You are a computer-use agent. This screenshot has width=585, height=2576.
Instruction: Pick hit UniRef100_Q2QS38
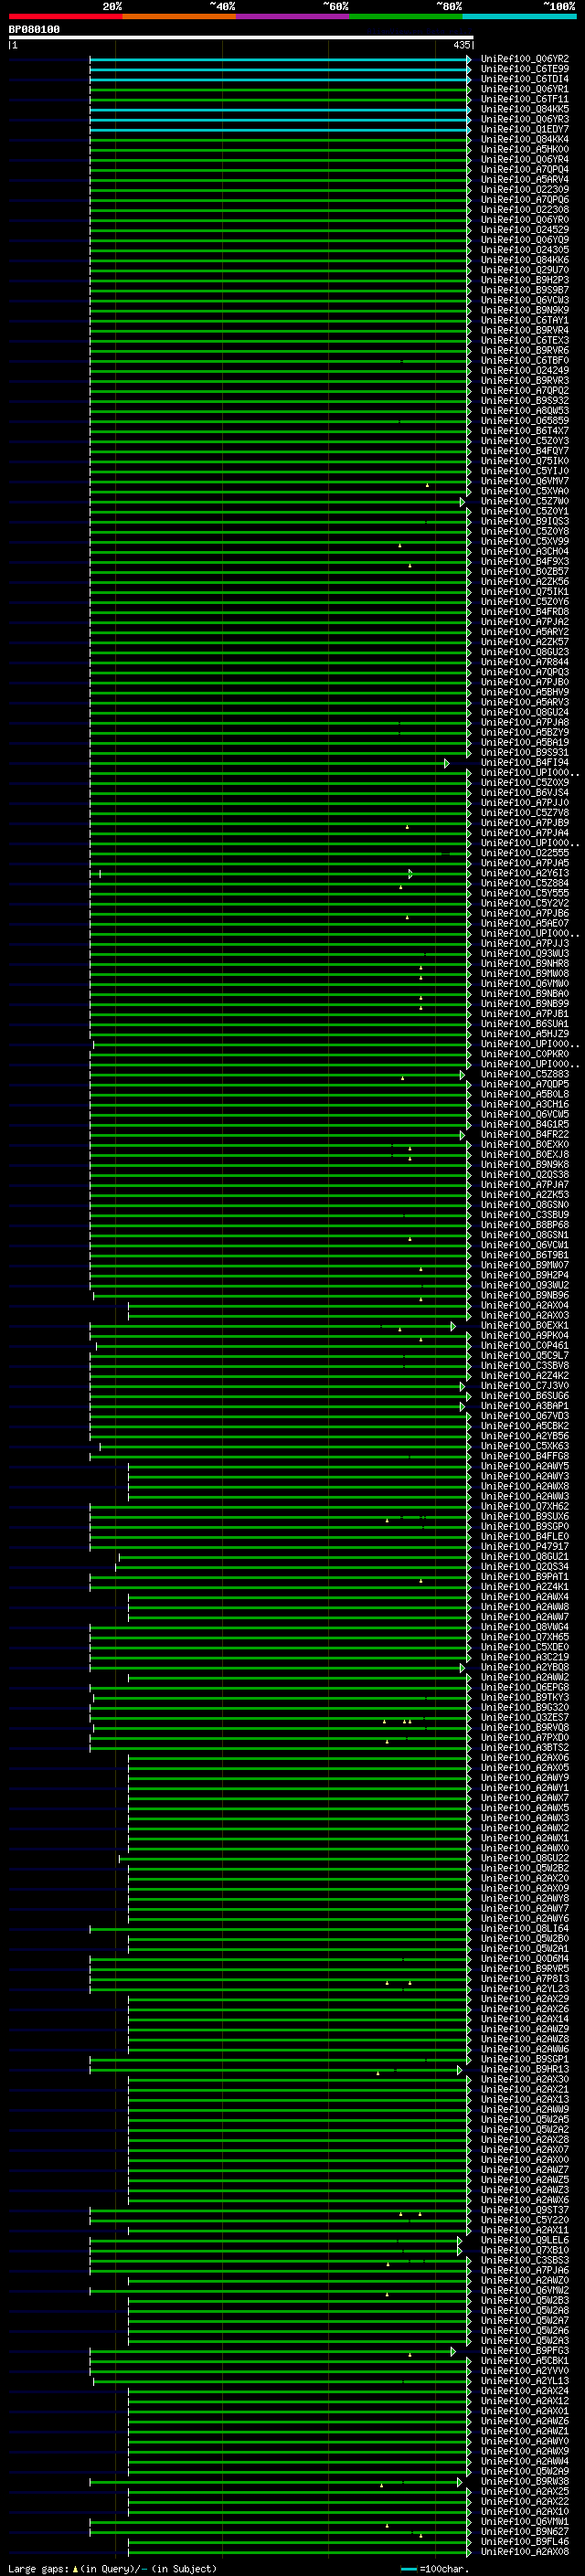524,1174
